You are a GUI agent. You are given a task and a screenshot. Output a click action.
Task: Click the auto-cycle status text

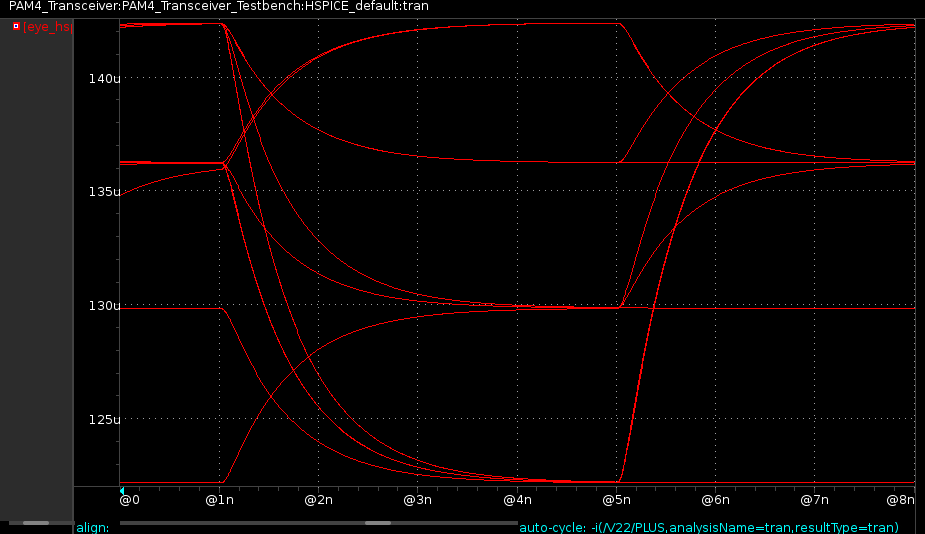pos(708,528)
